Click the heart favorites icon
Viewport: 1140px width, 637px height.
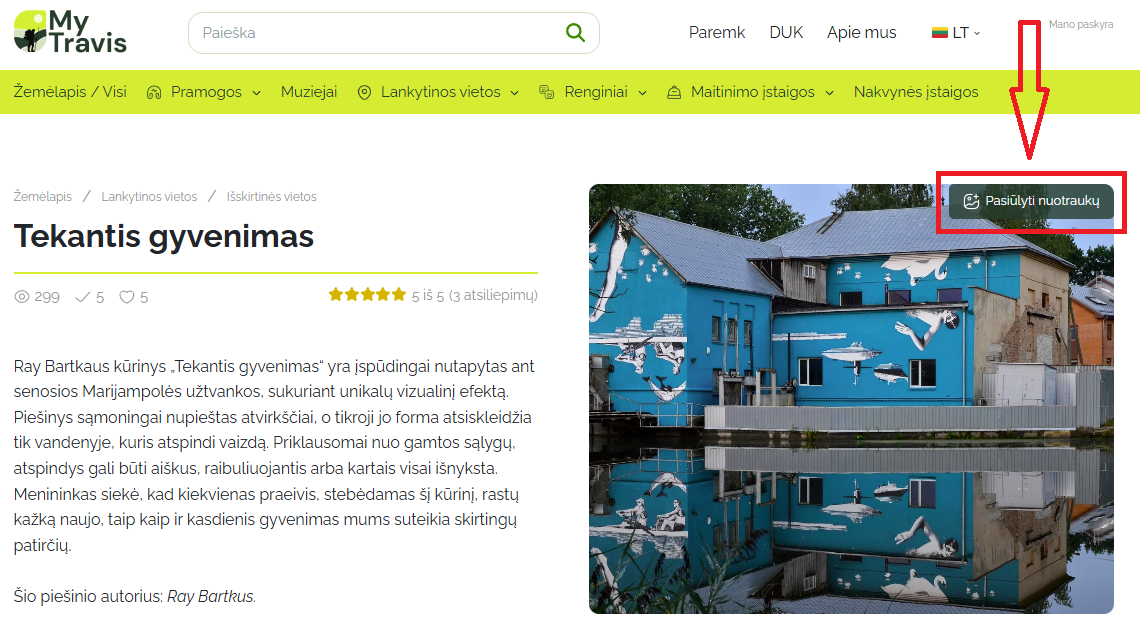[127, 297]
